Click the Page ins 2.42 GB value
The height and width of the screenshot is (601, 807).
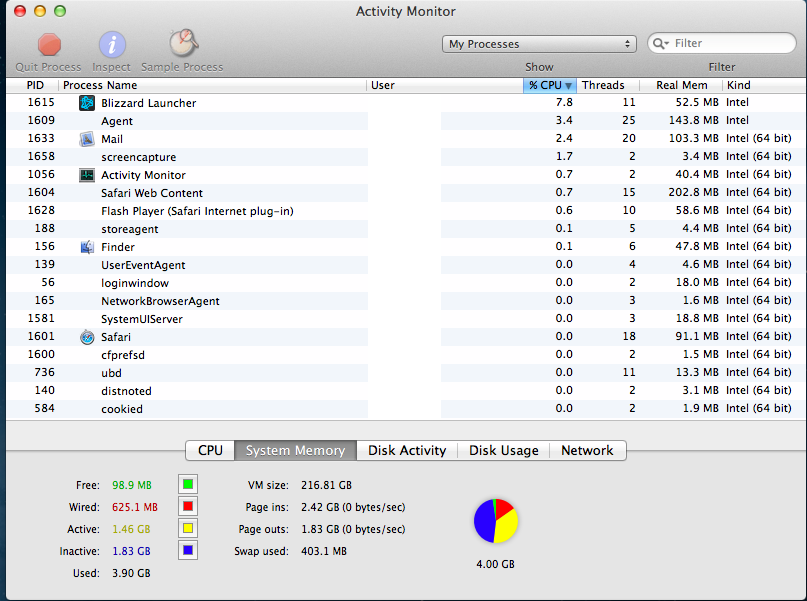tap(353, 507)
